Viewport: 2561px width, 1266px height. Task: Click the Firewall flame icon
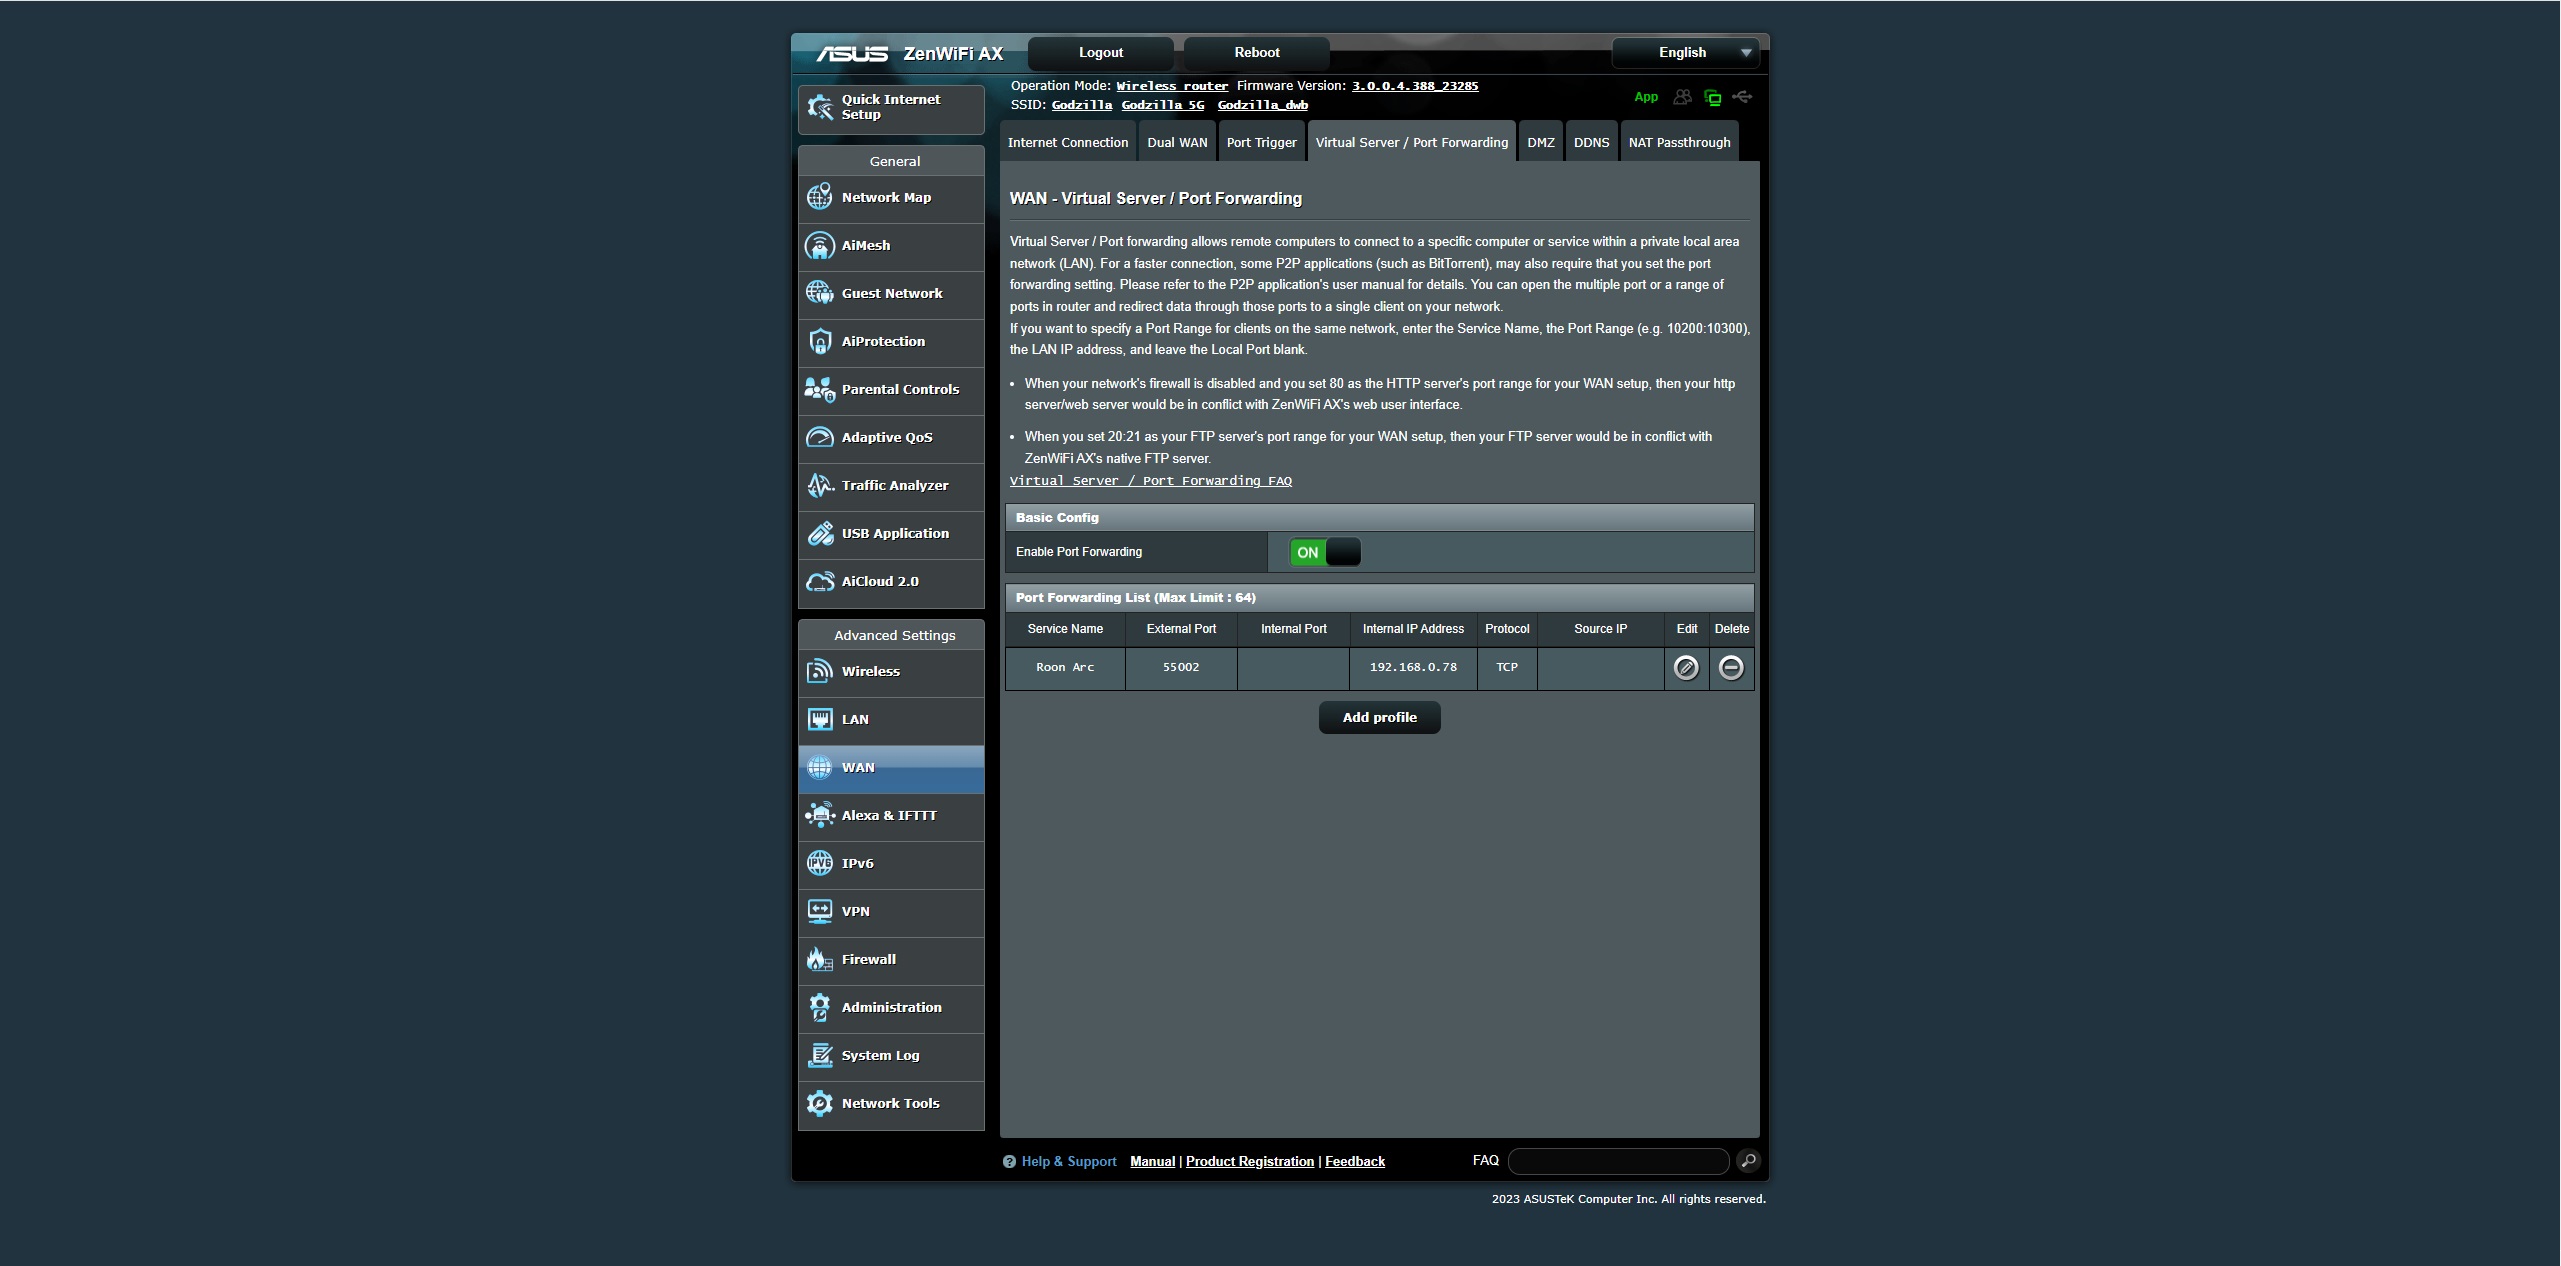pyautogui.click(x=820, y=959)
